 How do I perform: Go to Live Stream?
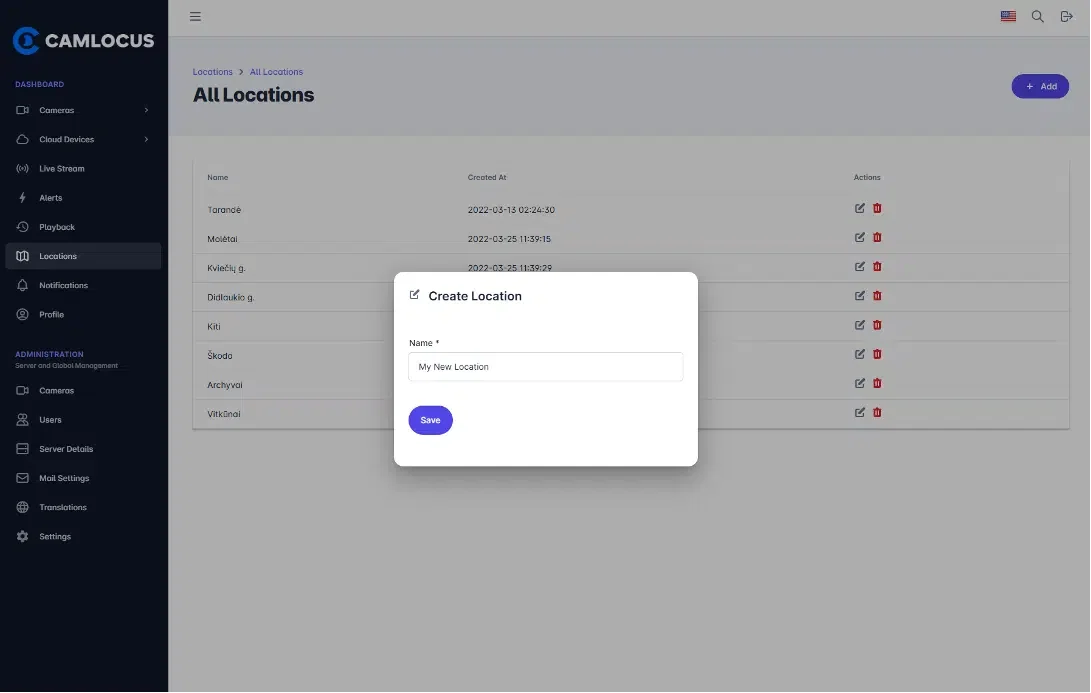[83, 168]
